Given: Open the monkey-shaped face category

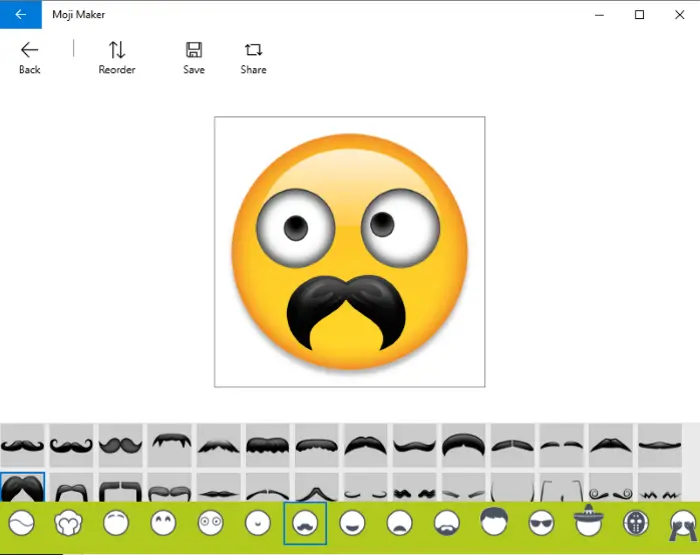Looking at the screenshot, I should 68,523.
